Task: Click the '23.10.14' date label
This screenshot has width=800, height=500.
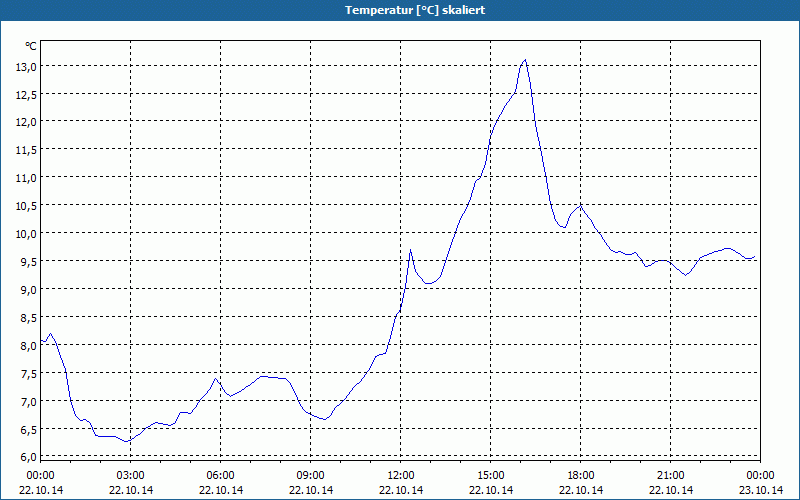Action: pyautogui.click(x=761, y=490)
